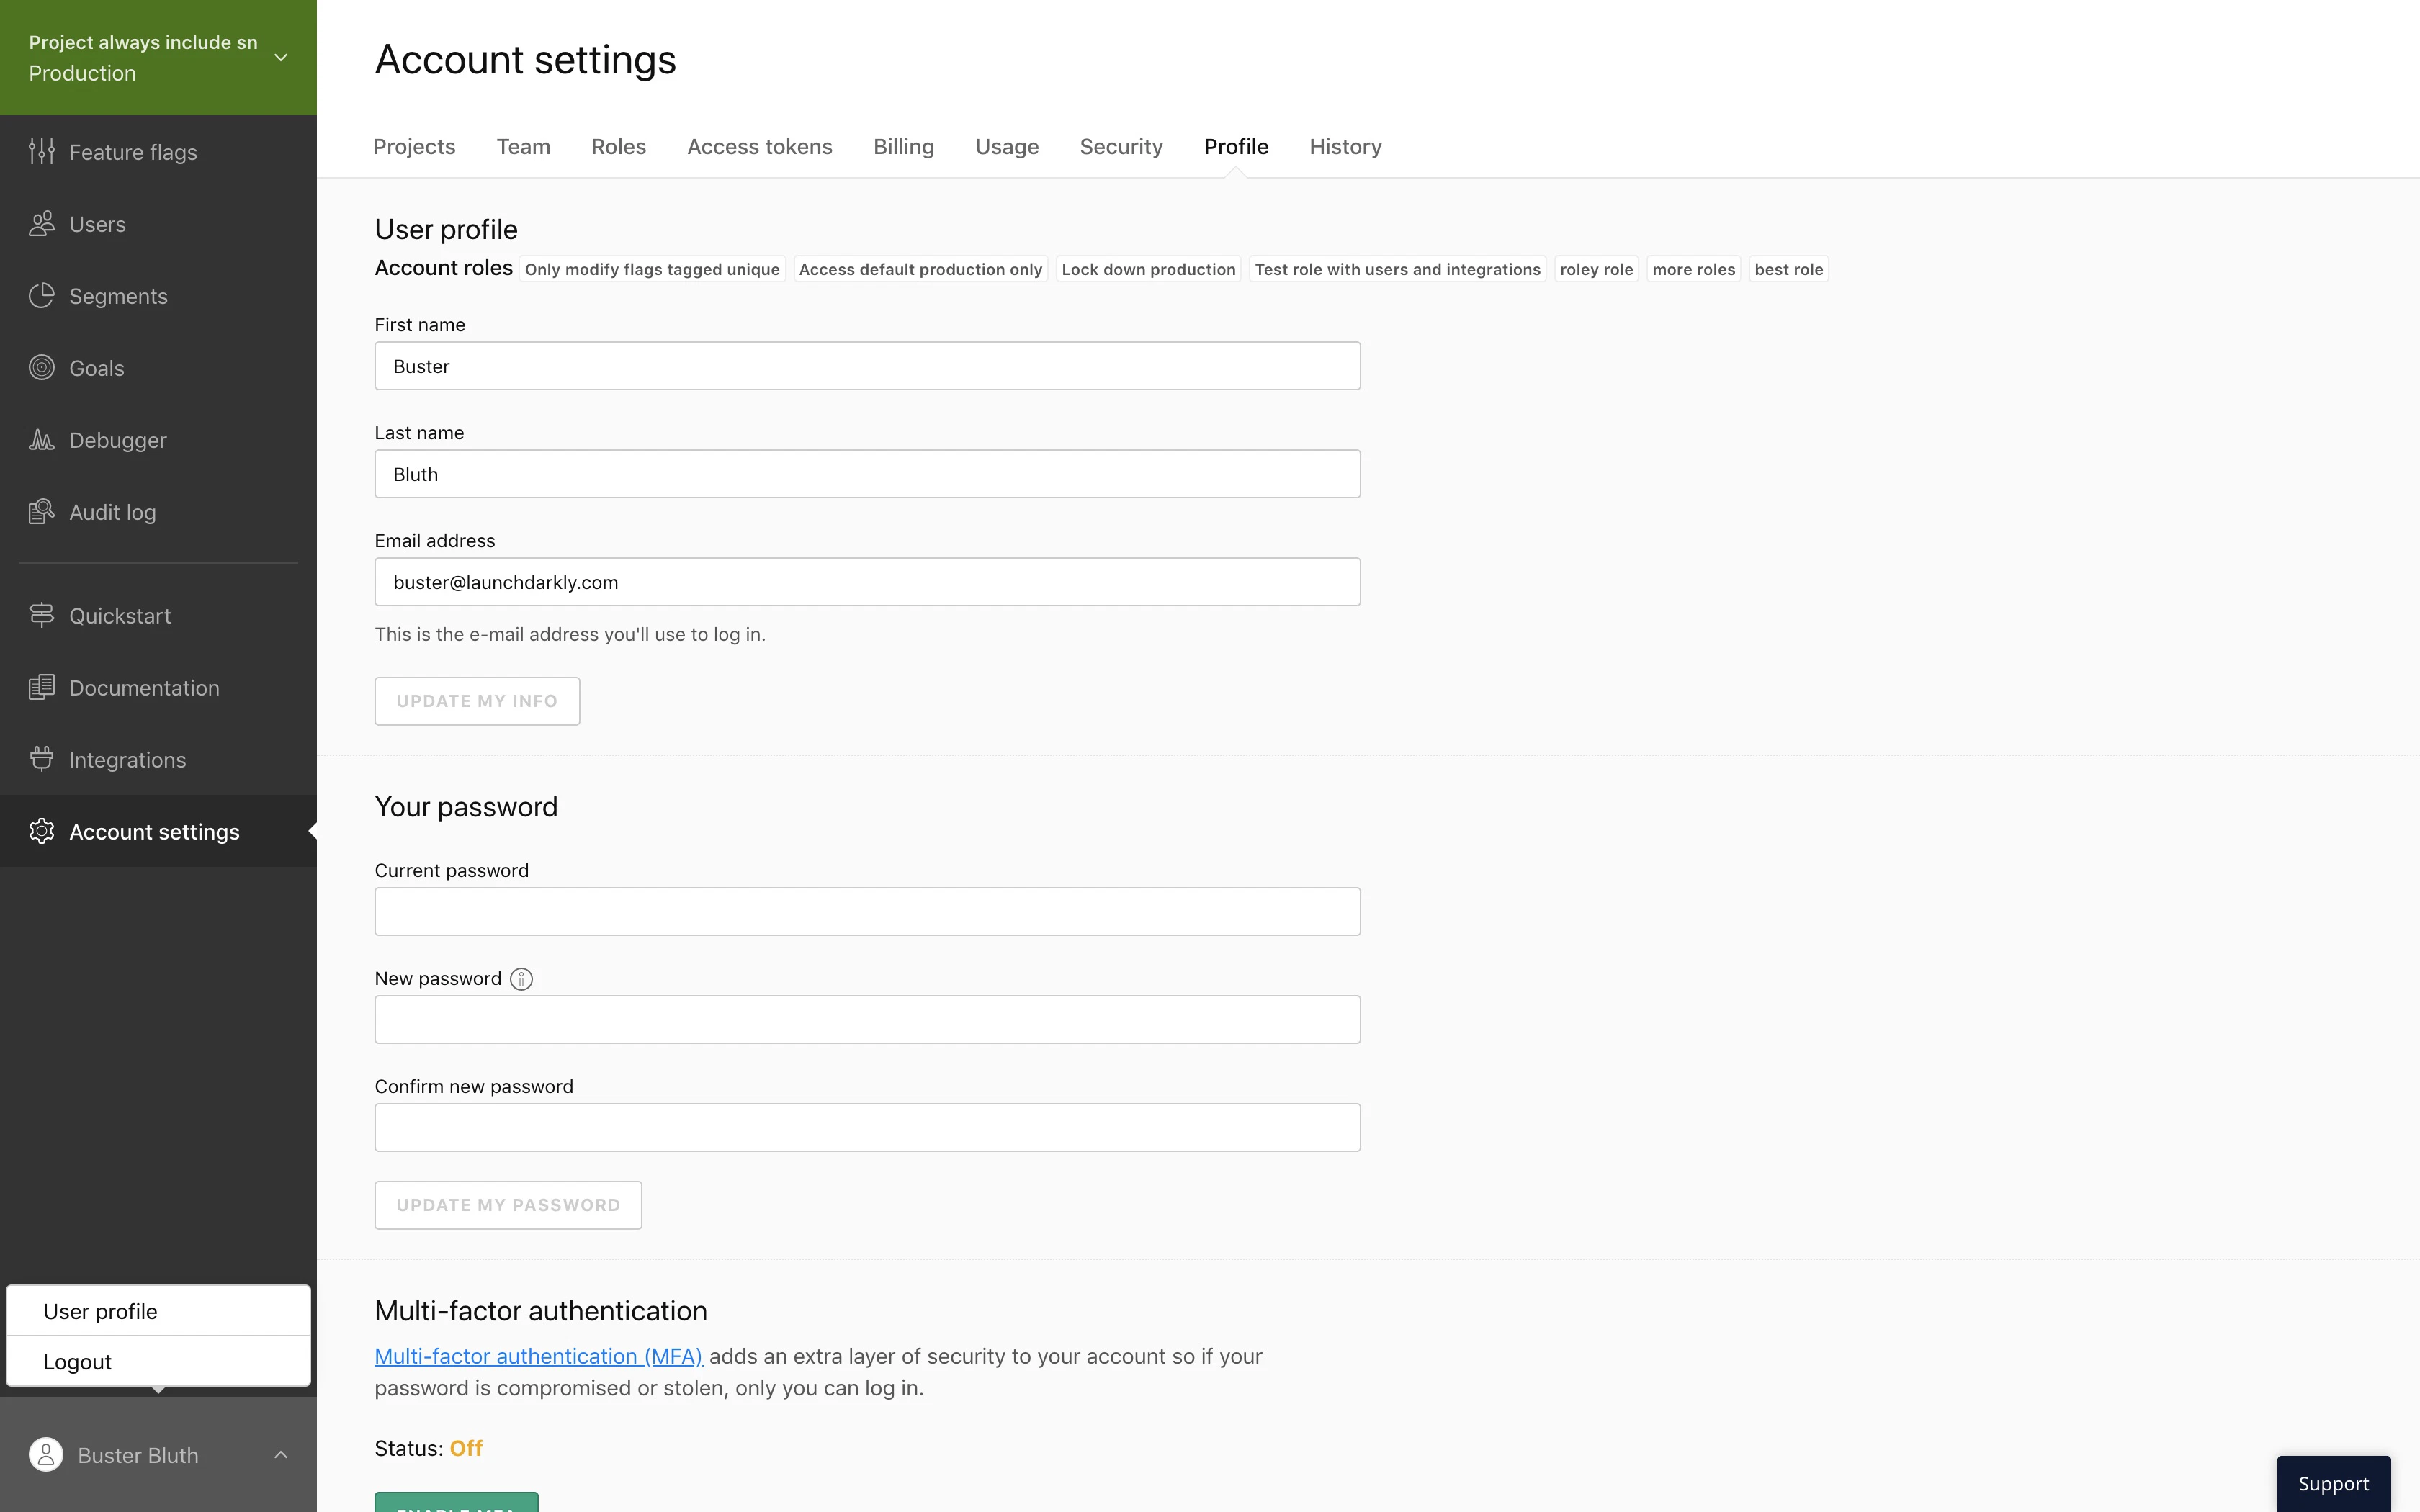Click the Goals target icon
The height and width of the screenshot is (1512, 2420).
point(41,367)
